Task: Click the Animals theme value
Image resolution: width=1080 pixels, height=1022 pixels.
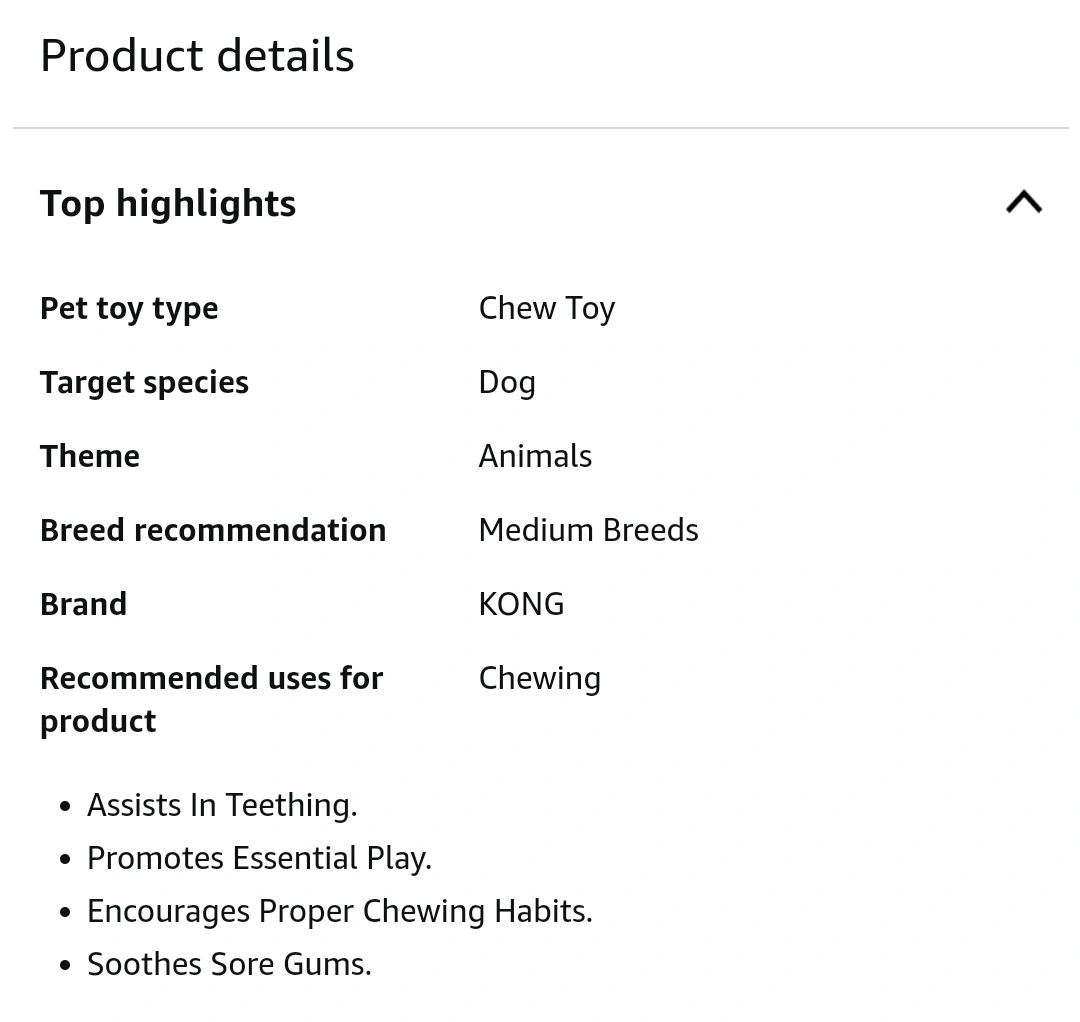Action: click(535, 456)
